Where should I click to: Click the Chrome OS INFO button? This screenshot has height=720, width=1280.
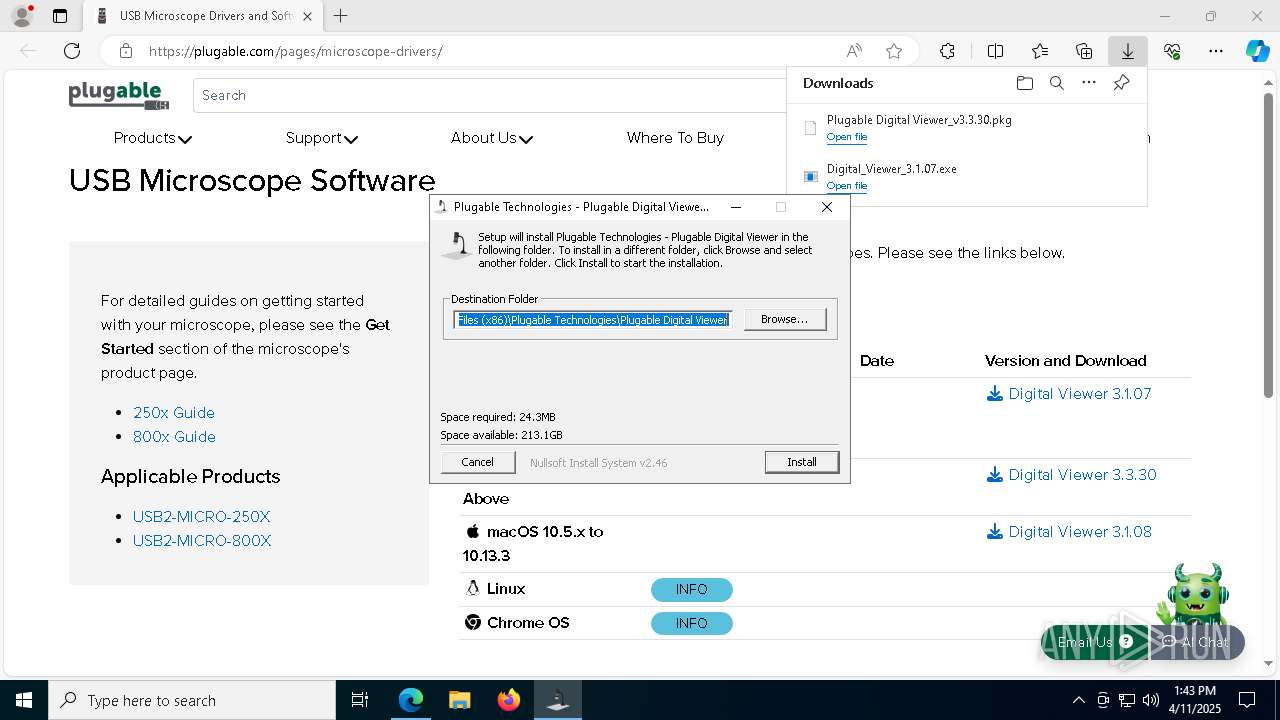click(x=691, y=623)
